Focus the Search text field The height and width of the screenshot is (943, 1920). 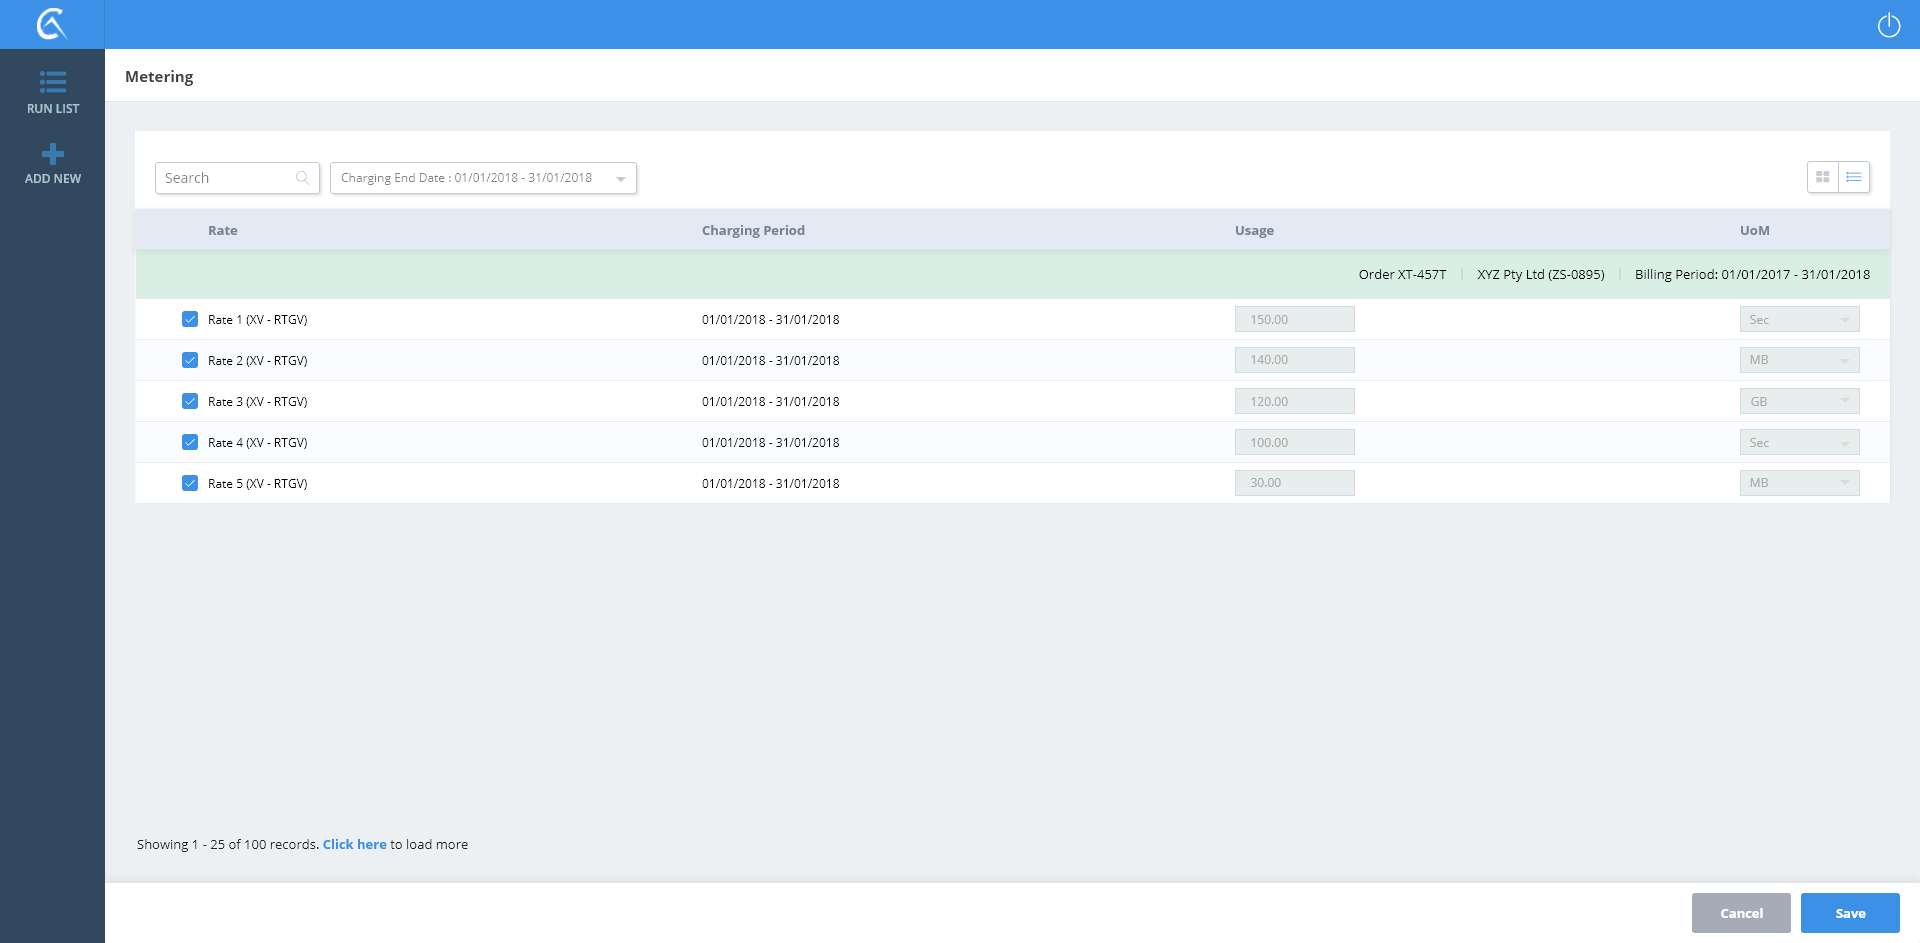227,178
